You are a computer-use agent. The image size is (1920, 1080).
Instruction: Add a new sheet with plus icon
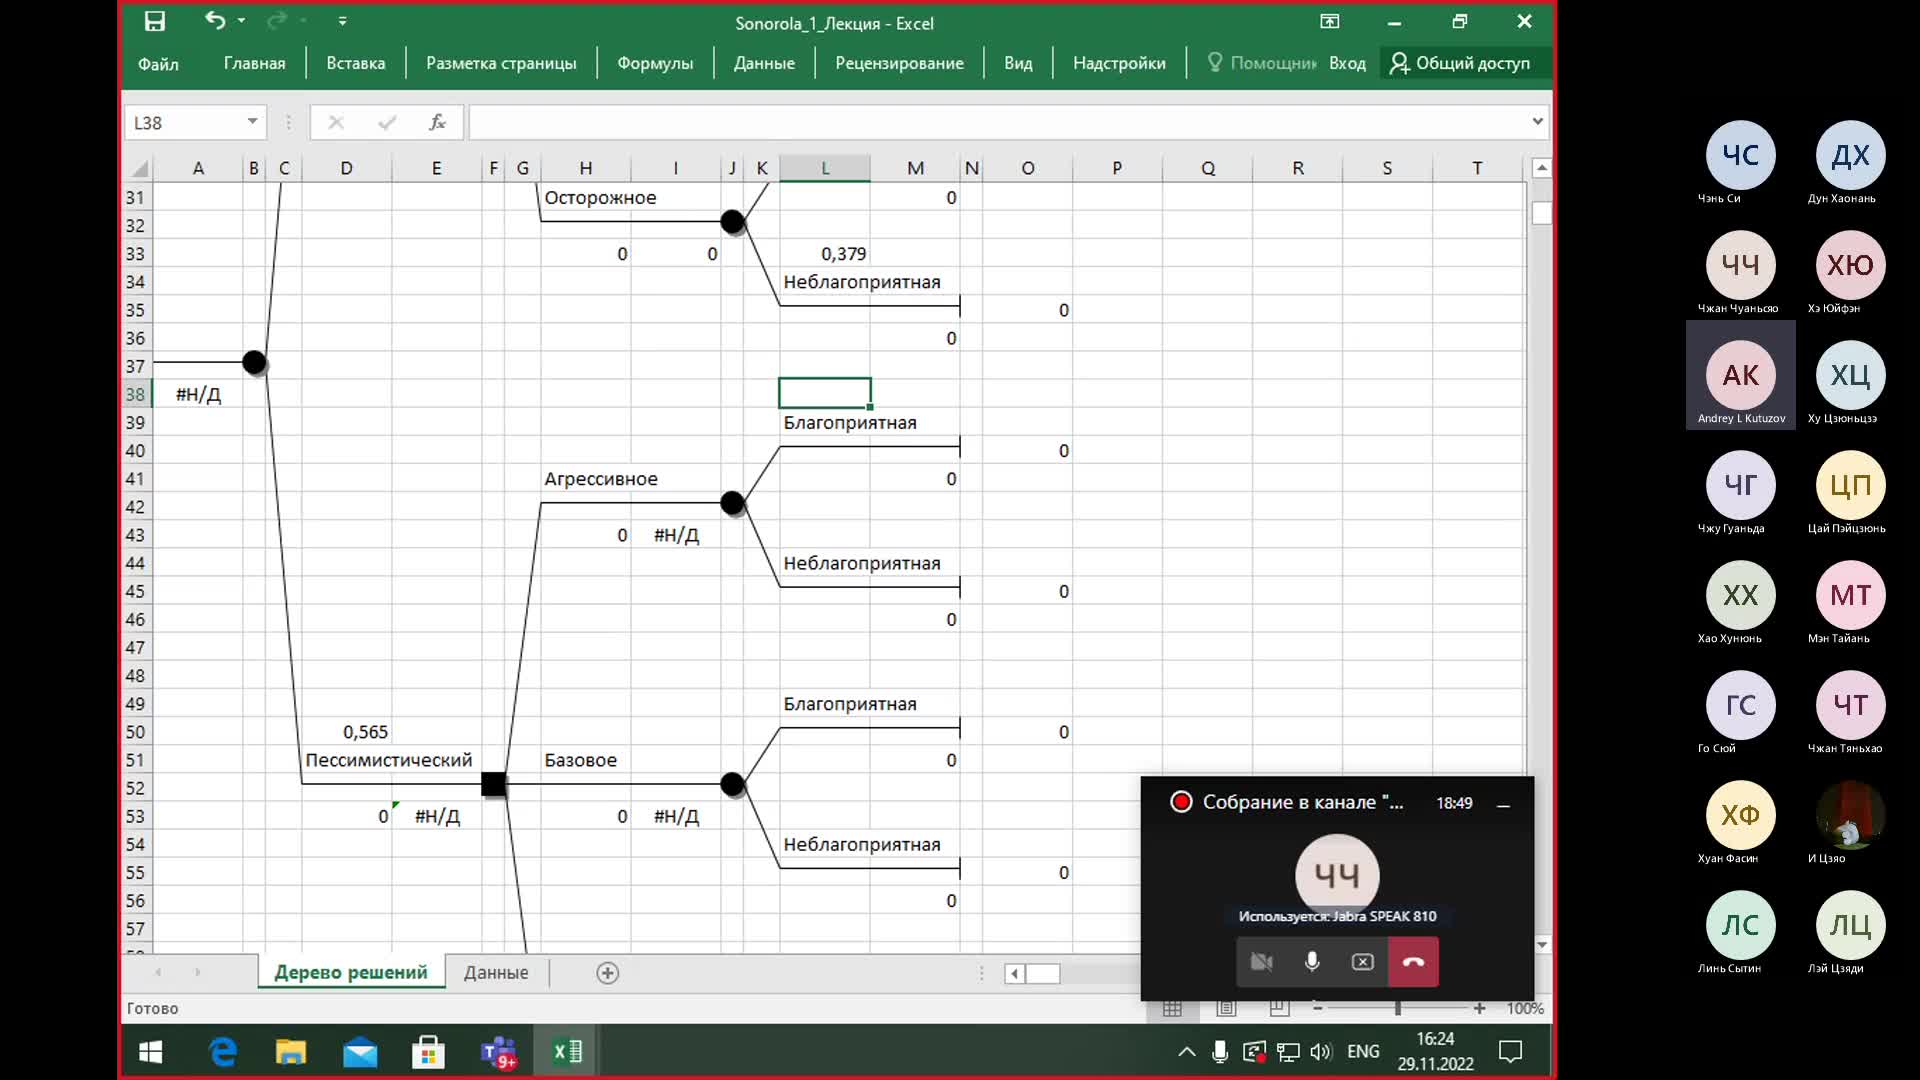[x=607, y=973]
